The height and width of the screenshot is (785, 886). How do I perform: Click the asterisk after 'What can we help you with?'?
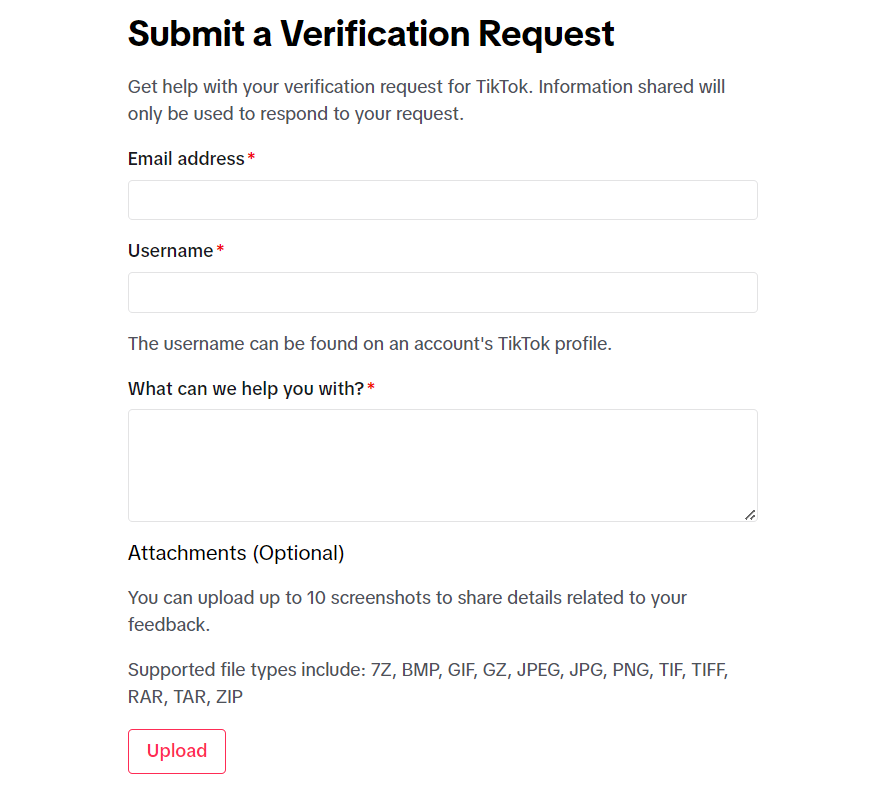pos(371,388)
